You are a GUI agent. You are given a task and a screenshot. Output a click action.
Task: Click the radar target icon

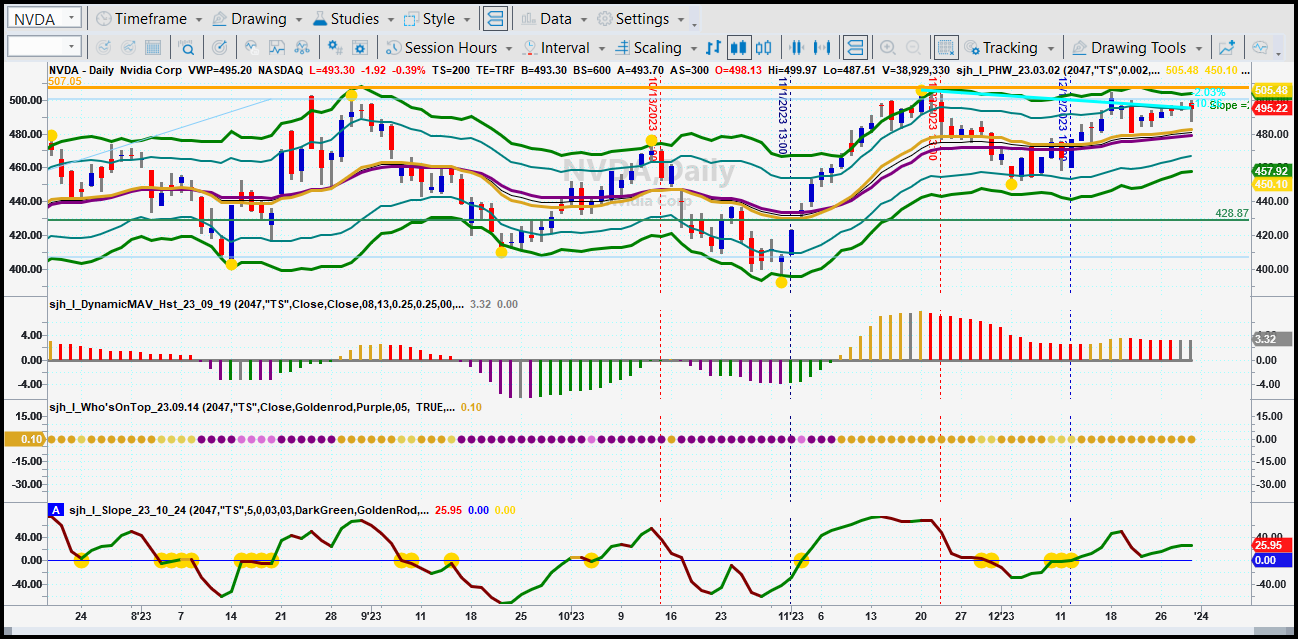click(220, 48)
